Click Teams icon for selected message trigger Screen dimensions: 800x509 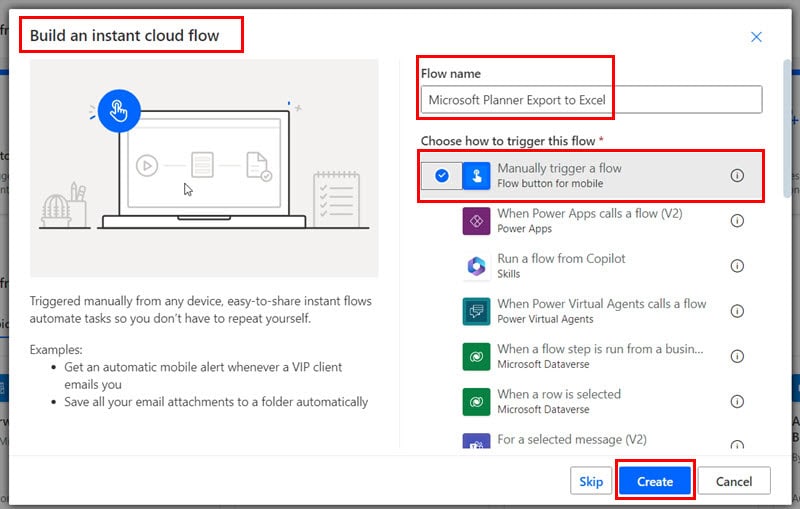476,441
